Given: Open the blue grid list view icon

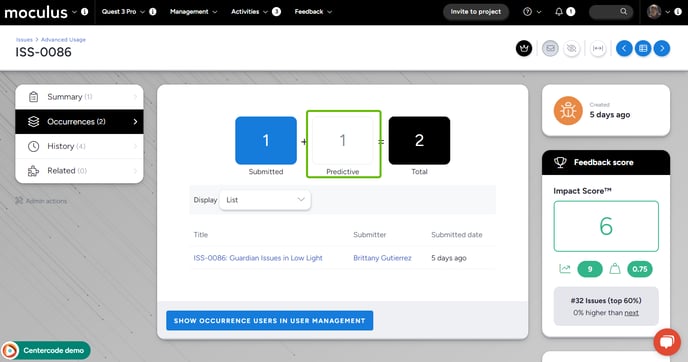Looking at the screenshot, I should pyautogui.click(x=643, y=48).
